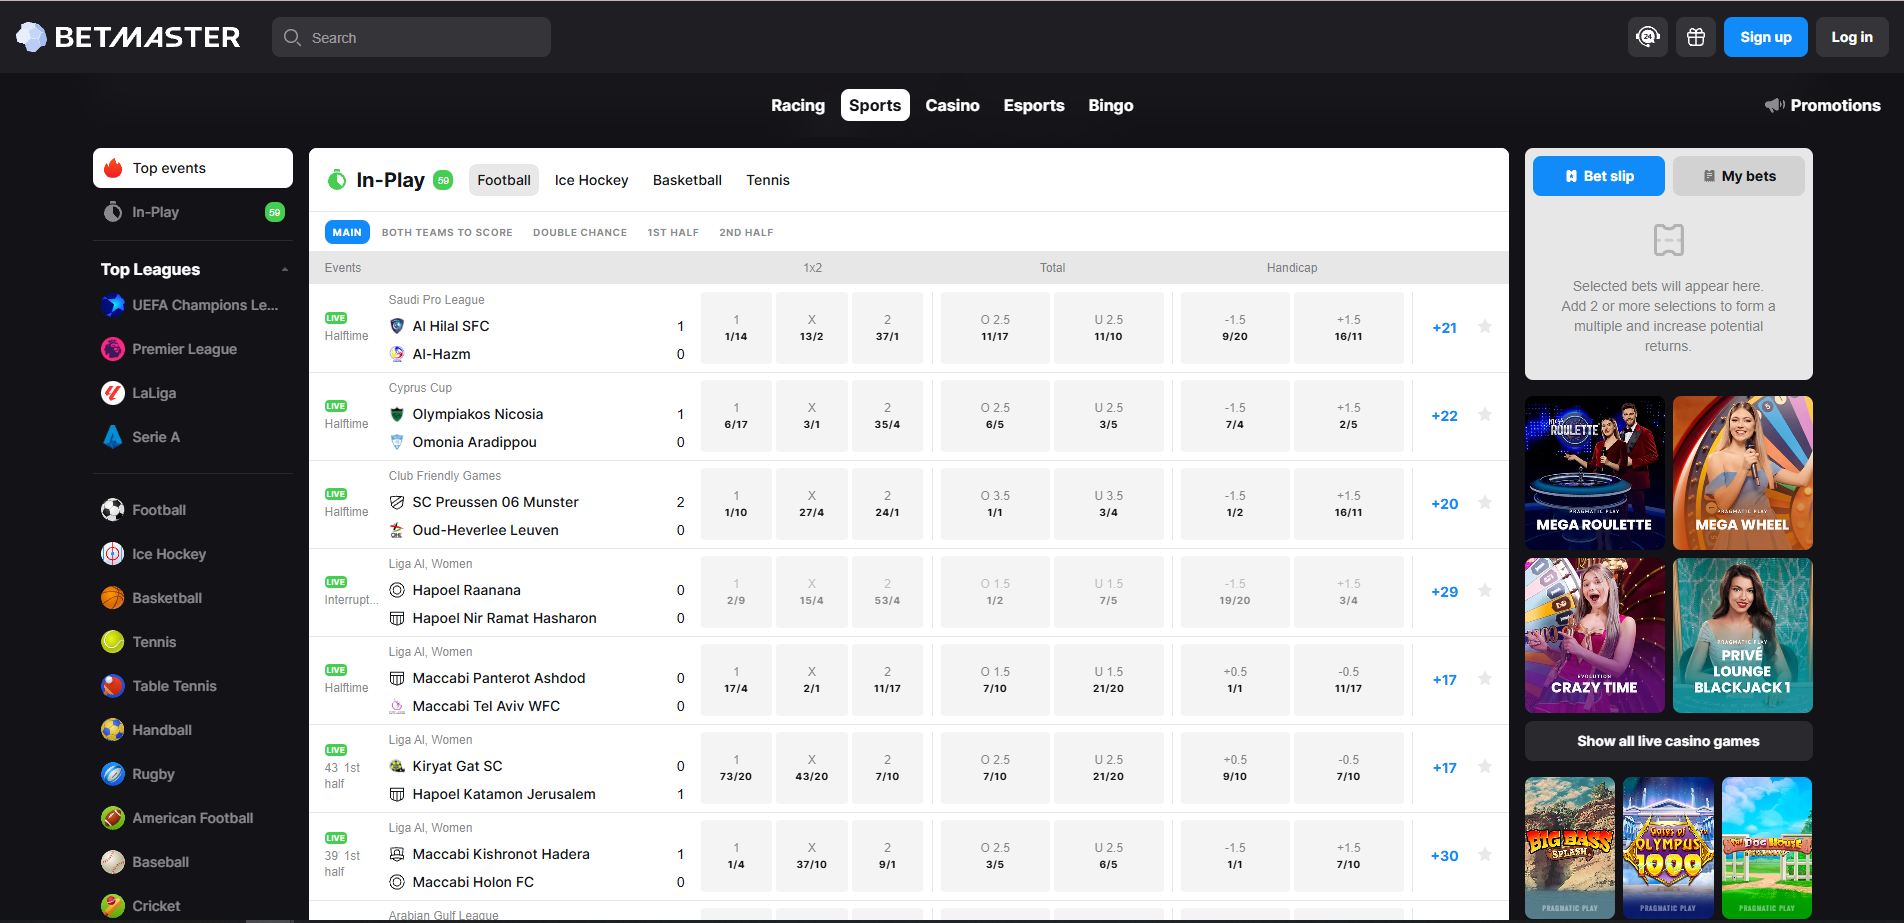Viewport: 1904px width, 923px height.
Task: Open the Handball sport icon
Action: pos(113,730)
